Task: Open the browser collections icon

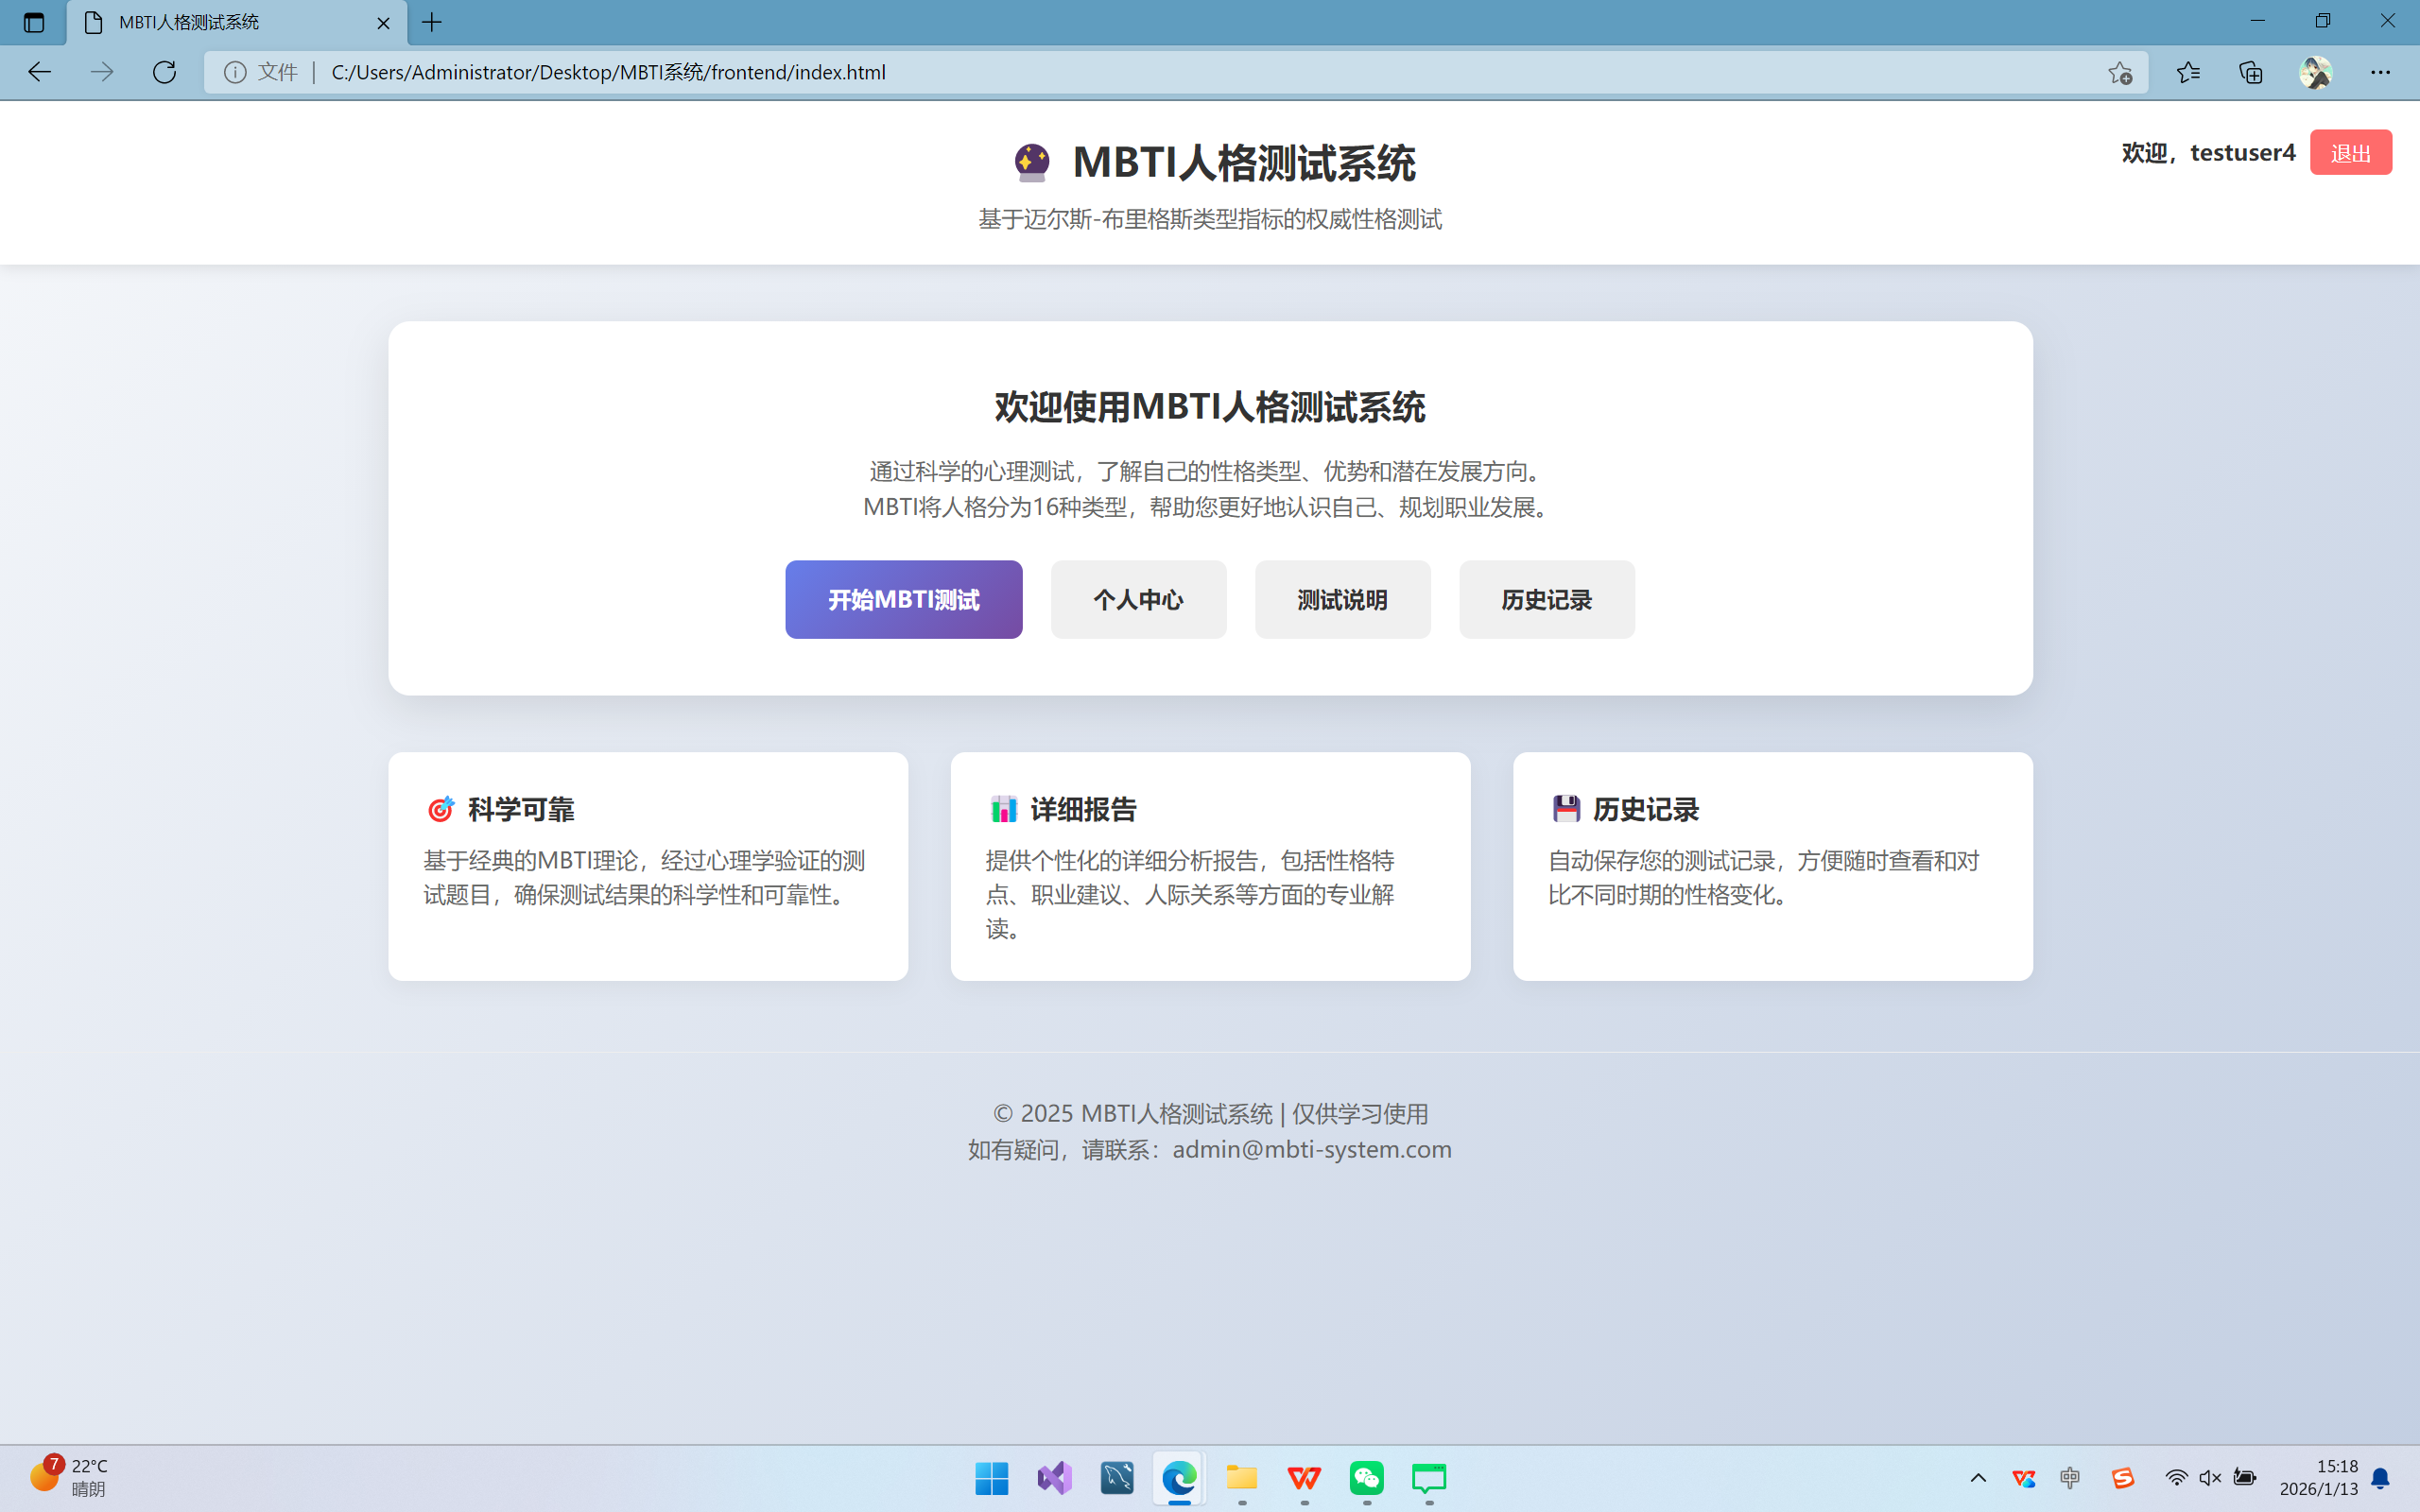Action: tap(2250, 72)
